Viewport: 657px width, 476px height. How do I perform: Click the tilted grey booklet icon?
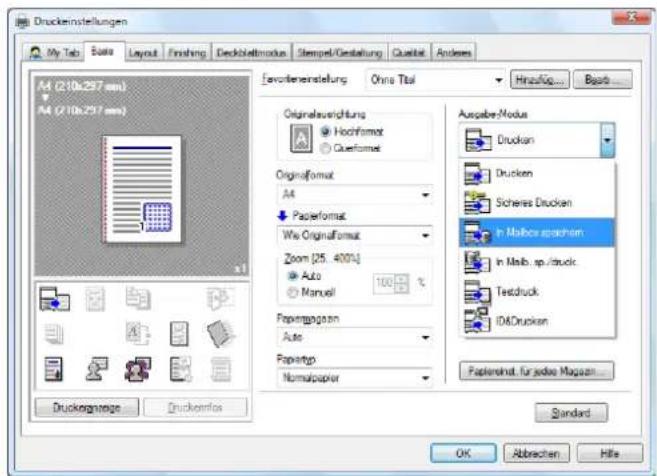[x=220, y=334]
